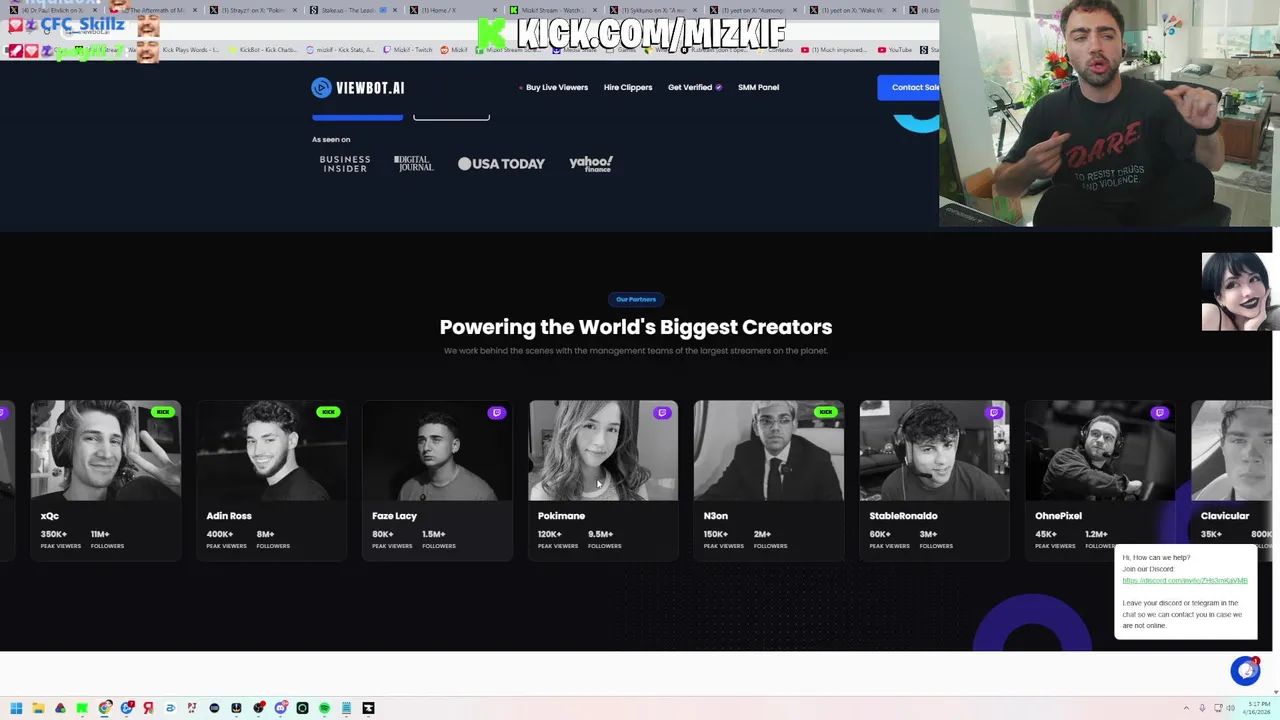Open the PJ app icon in the taskbar
This screenshot has width=1280, height=720.
[192, 708]
